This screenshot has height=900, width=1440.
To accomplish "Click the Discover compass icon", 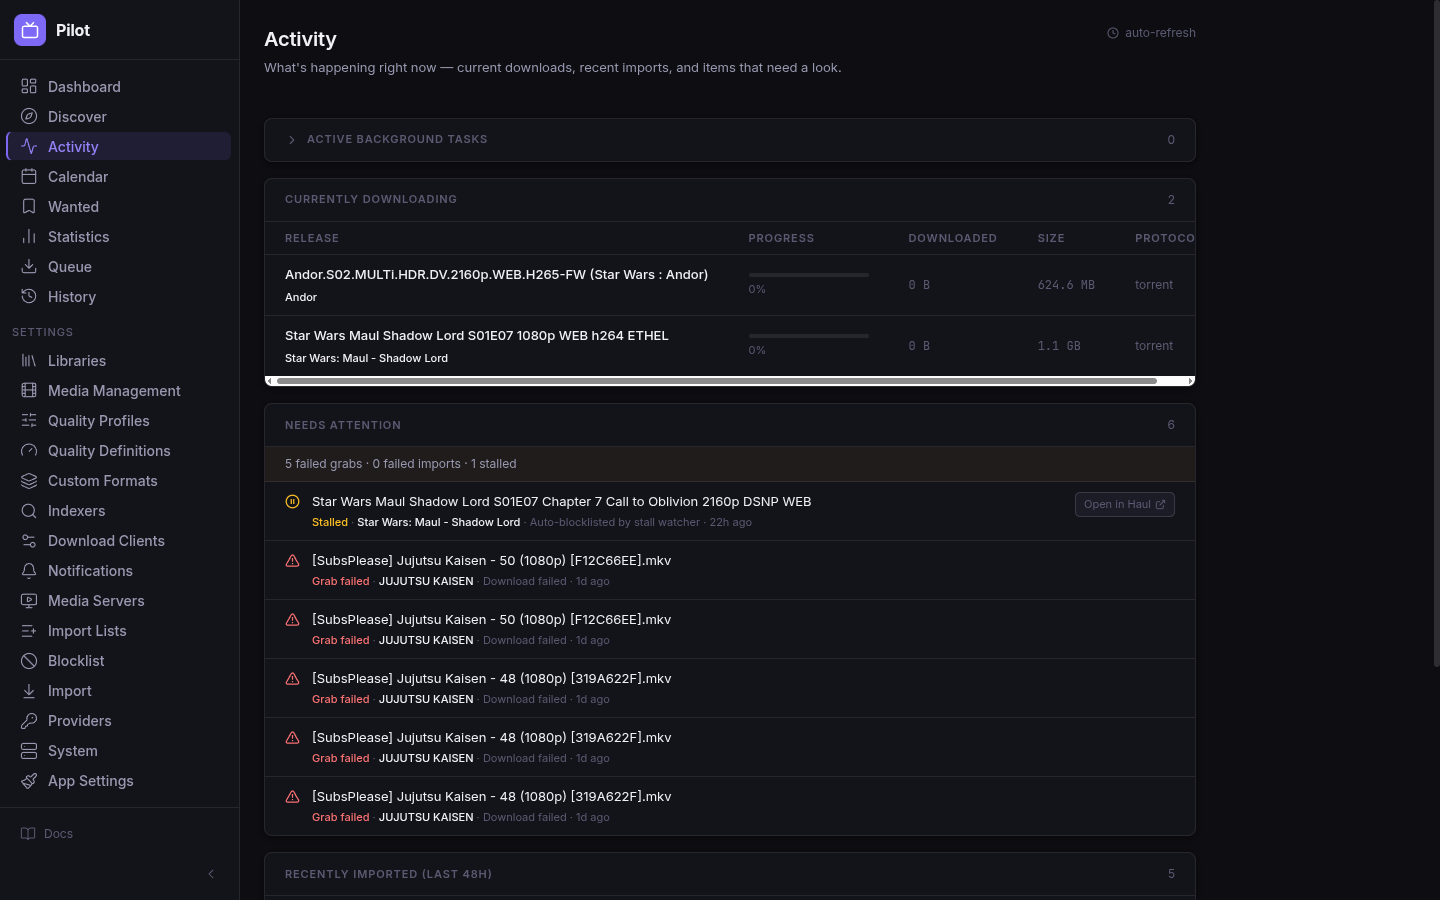I will 29,117.
